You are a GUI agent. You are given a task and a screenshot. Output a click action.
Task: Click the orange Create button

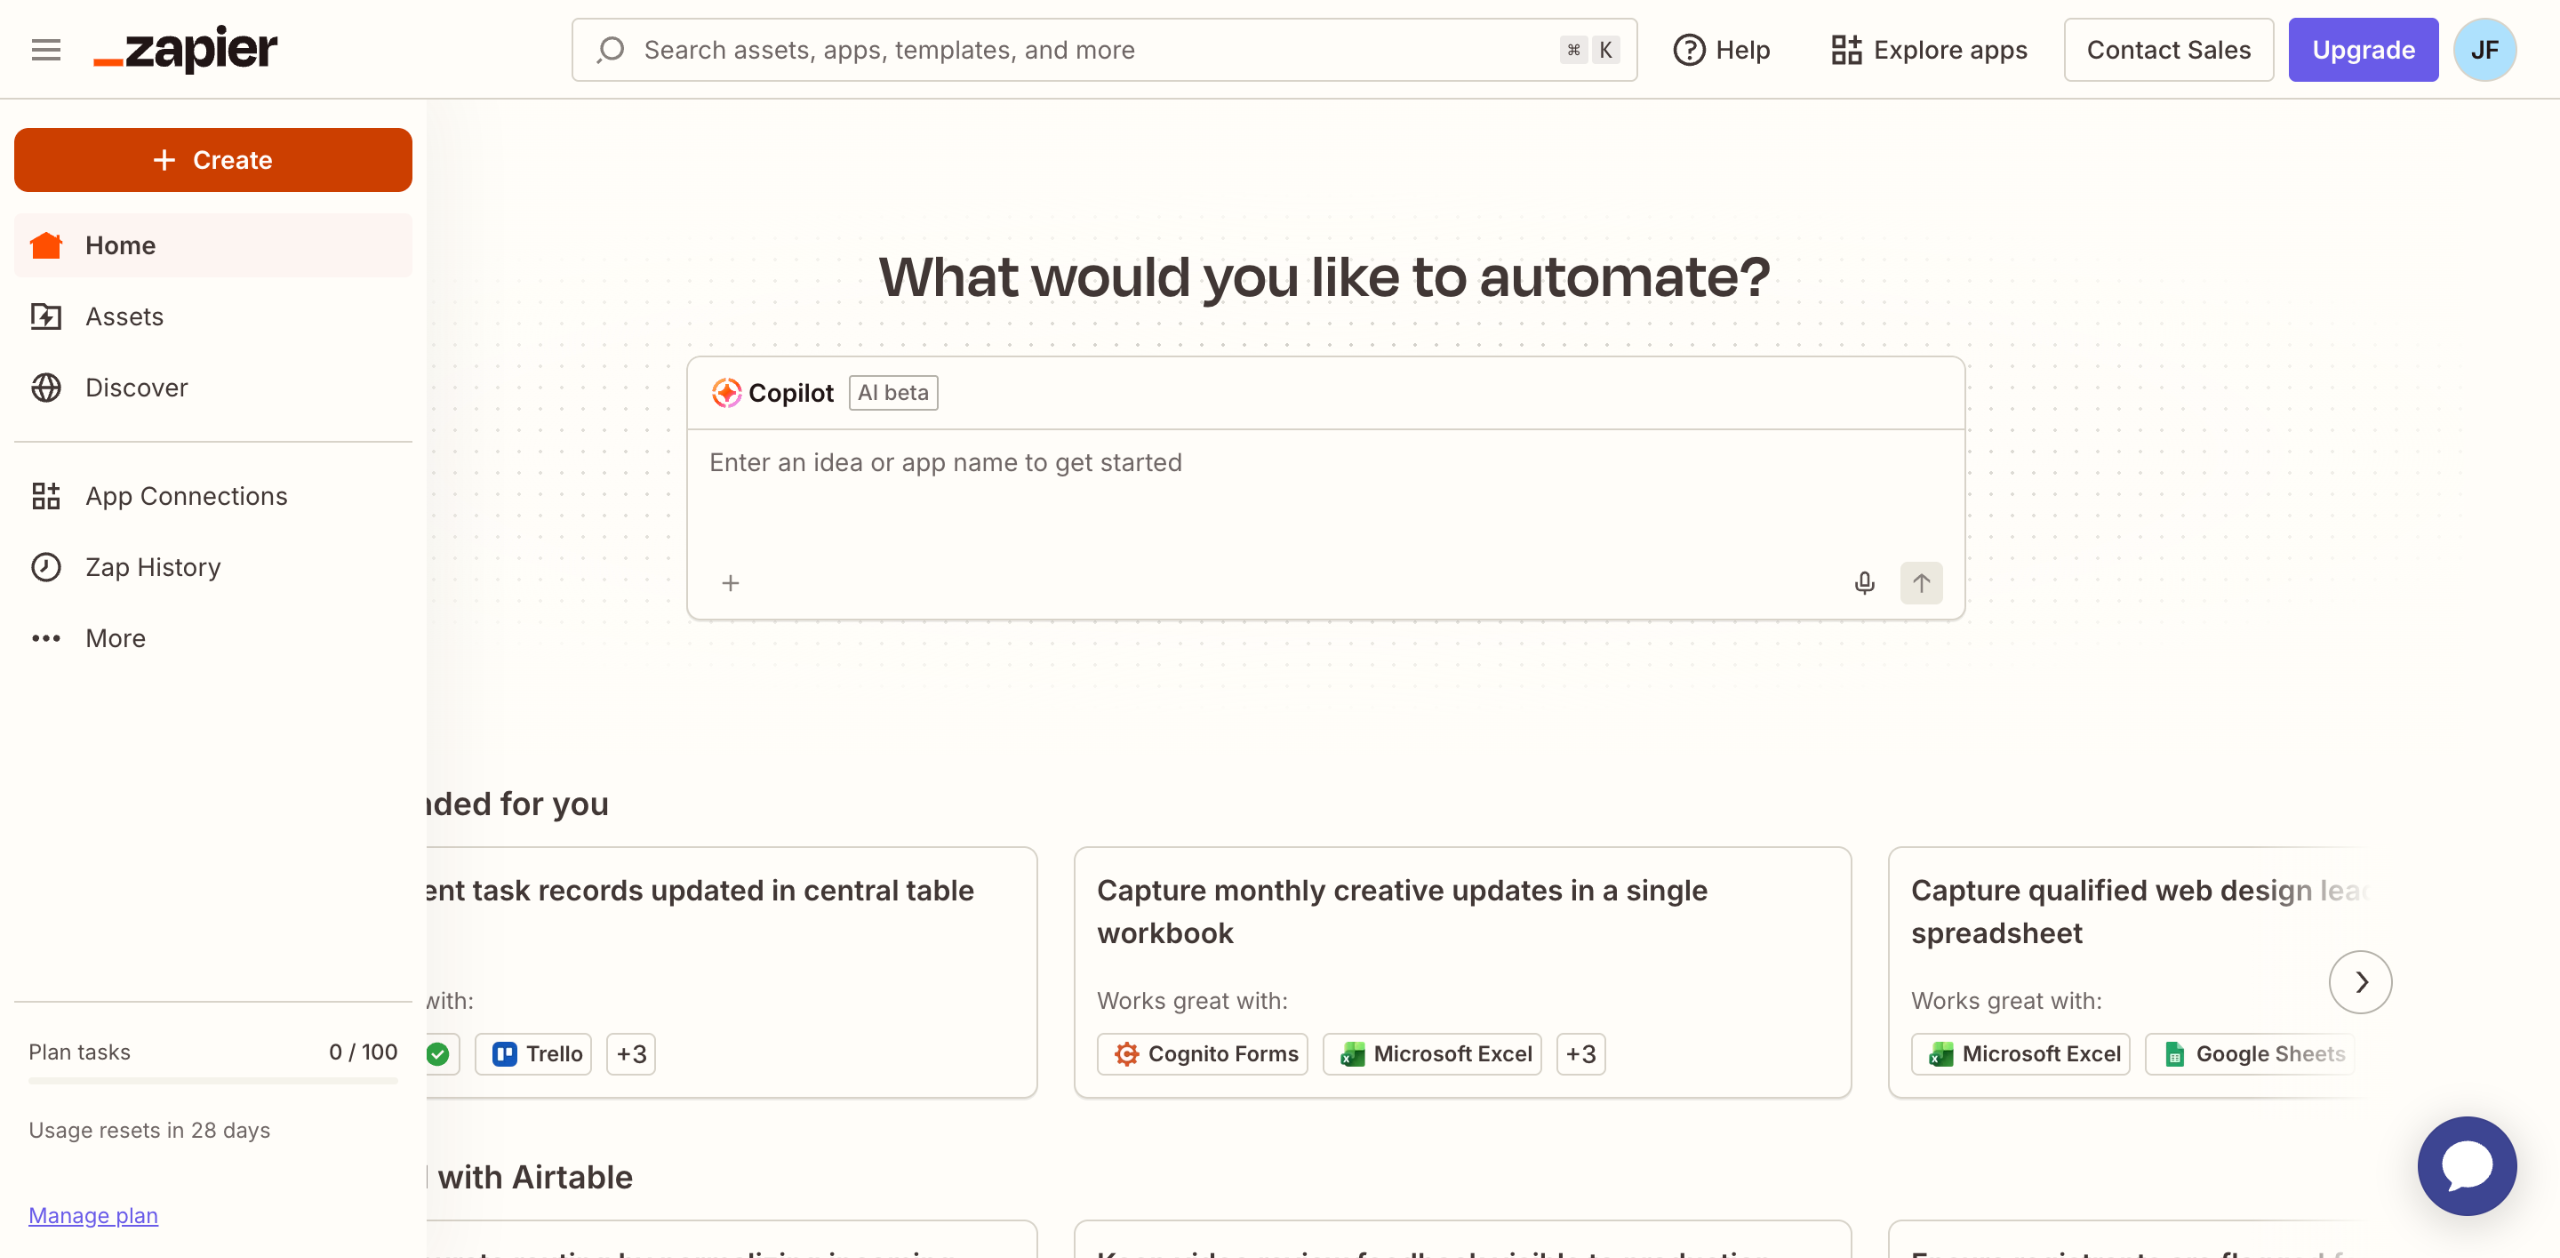[213, 160]
